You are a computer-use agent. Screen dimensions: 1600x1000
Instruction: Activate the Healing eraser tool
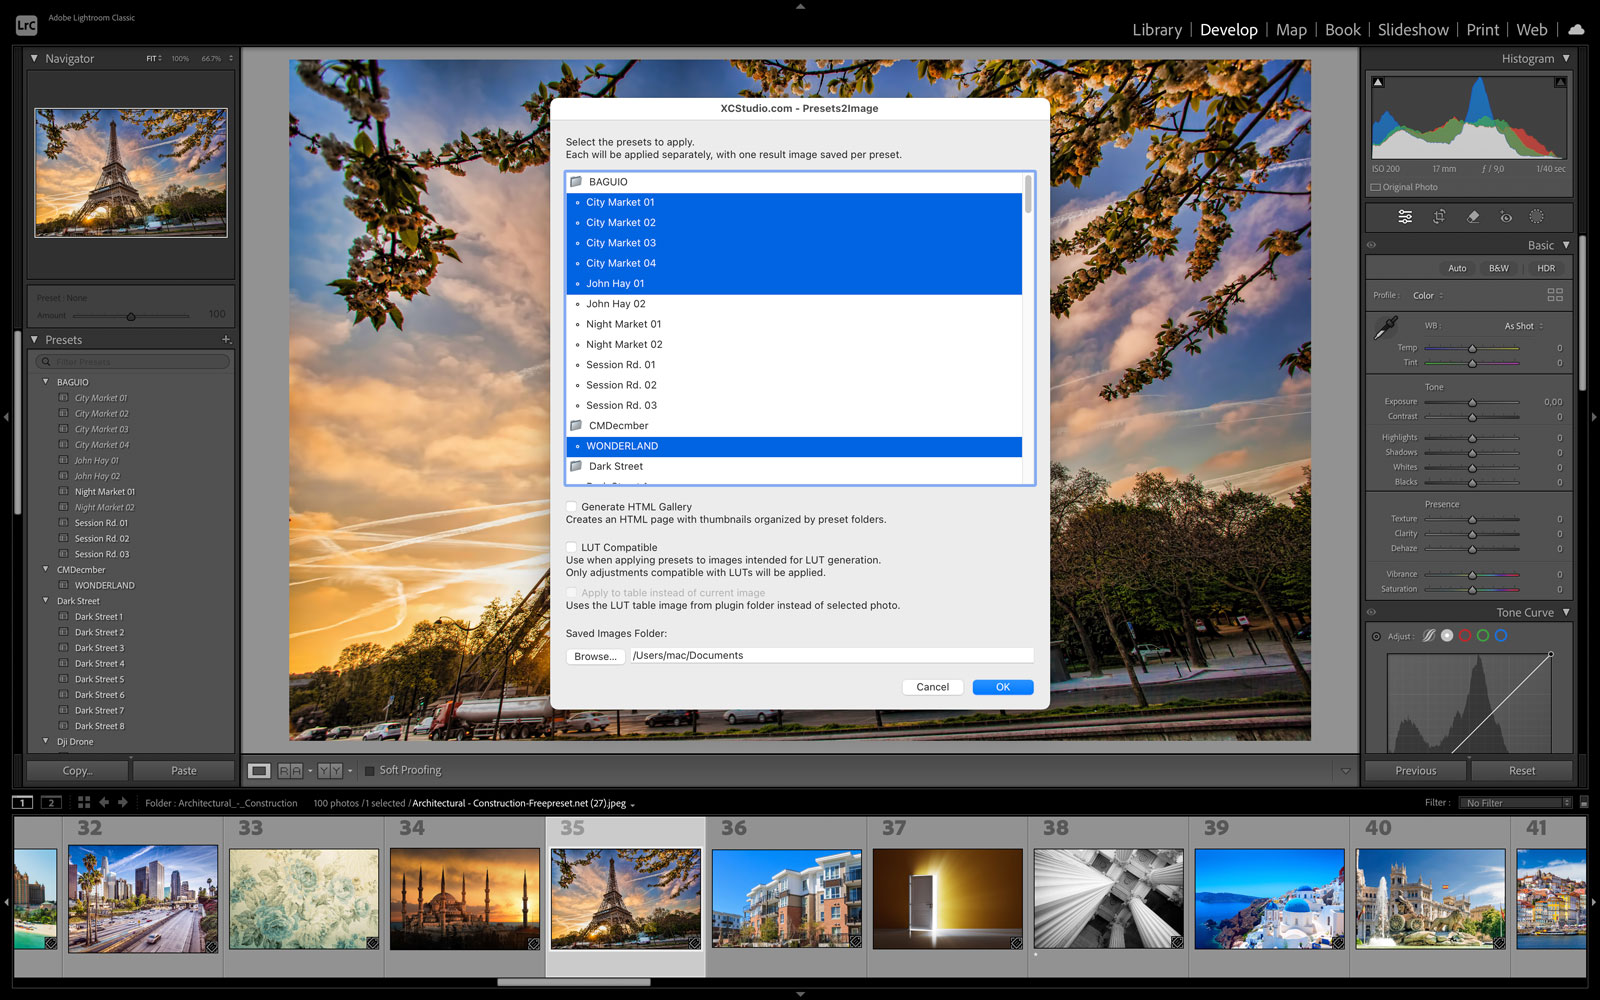[1472, 217]
